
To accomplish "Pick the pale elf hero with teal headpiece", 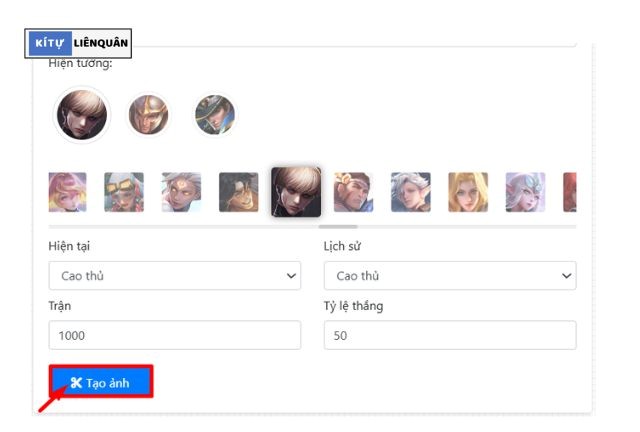I will (x=525, y=192).
